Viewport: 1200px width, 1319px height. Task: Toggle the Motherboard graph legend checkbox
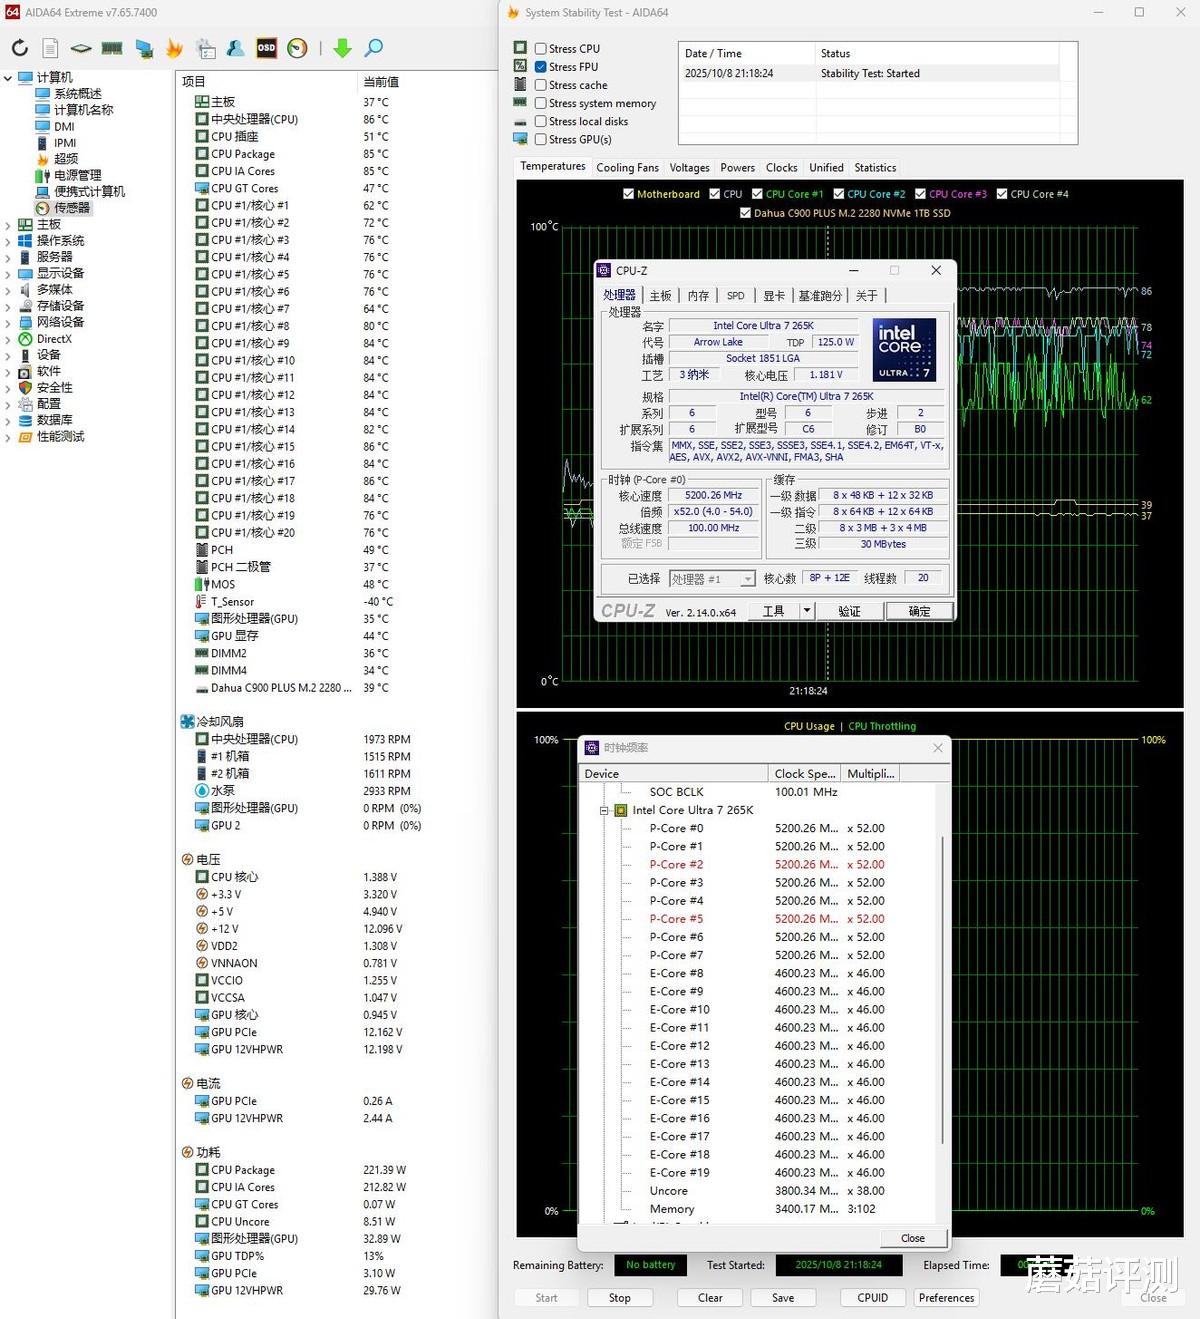[628, 194]
